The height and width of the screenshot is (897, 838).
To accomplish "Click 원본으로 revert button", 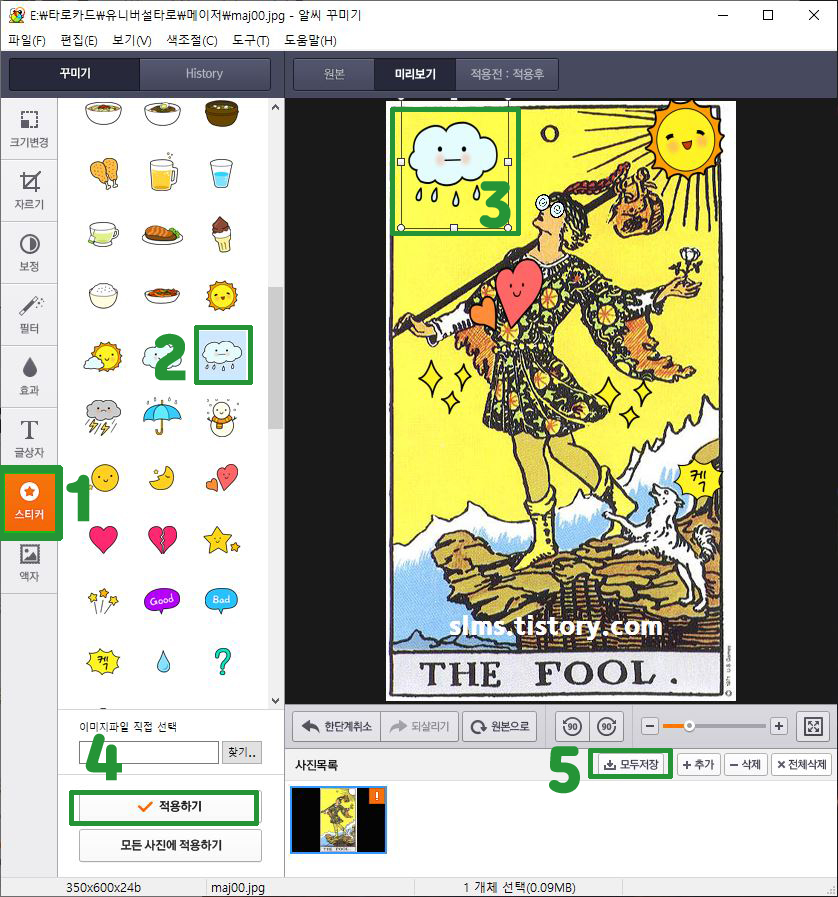I will pyautogui.click(x=499, y=727).
